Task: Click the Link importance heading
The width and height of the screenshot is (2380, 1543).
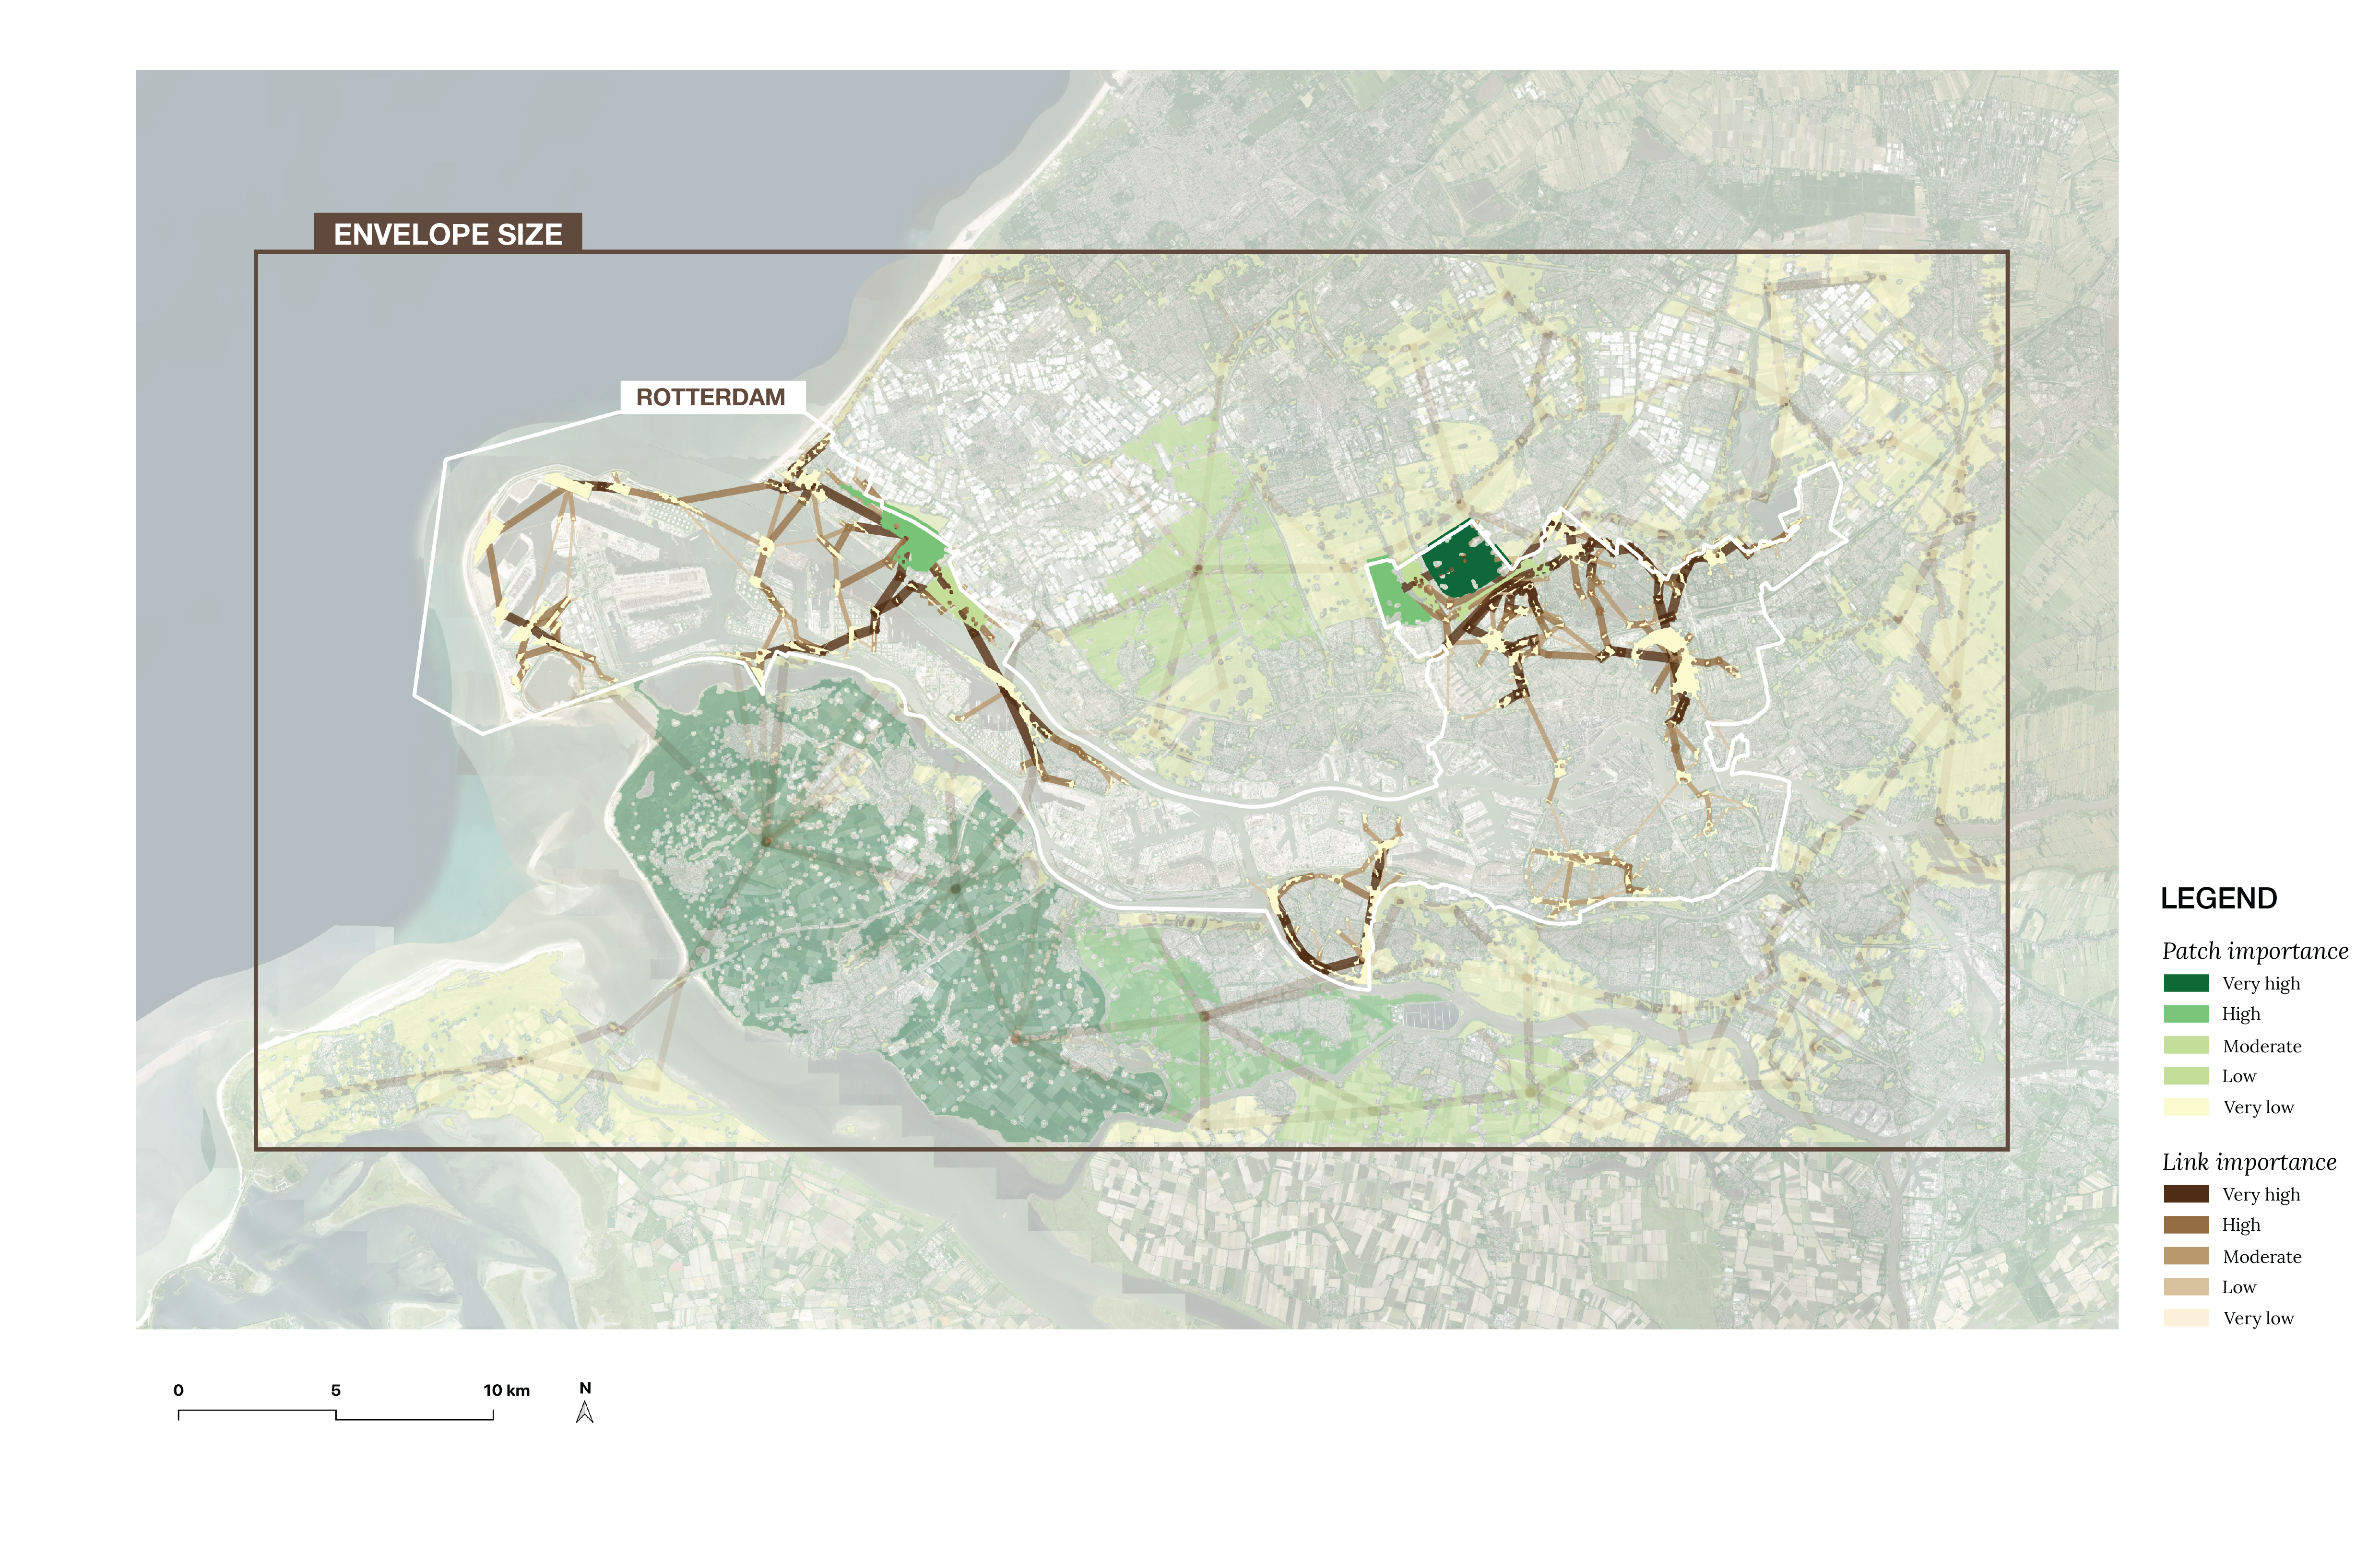Action: [2249, 1162]
